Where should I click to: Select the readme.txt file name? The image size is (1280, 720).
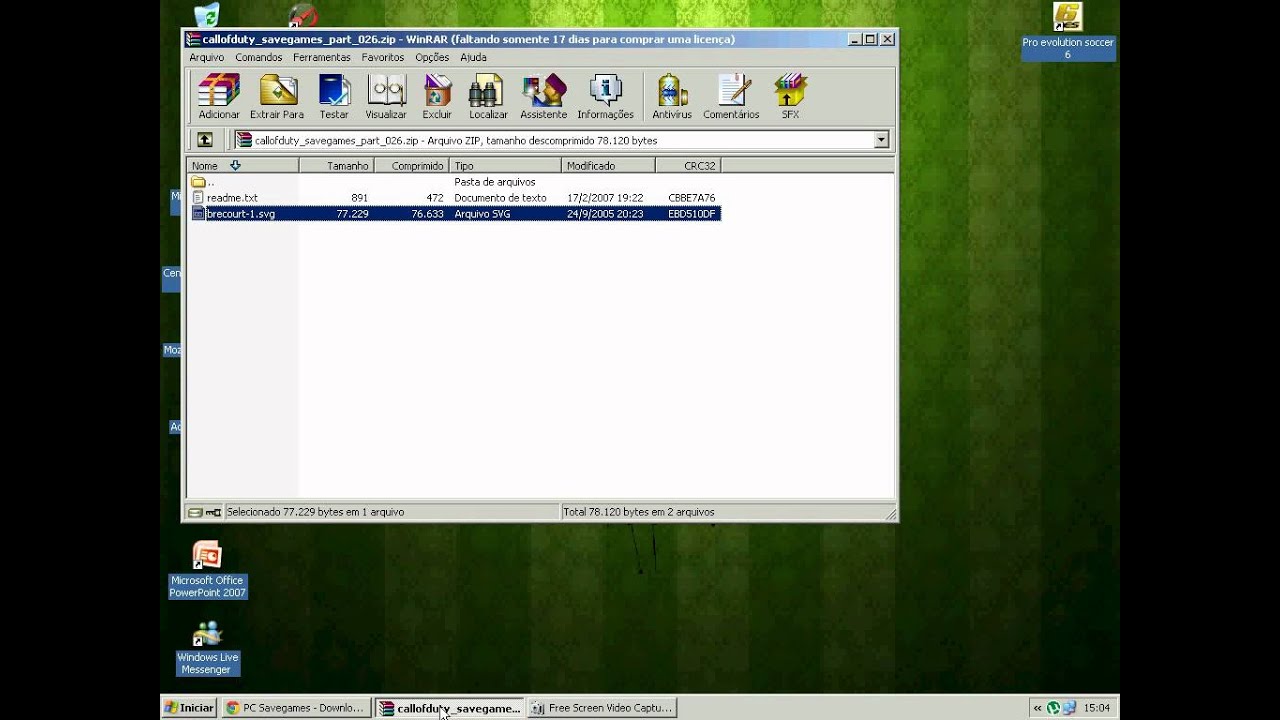(232, 198)
